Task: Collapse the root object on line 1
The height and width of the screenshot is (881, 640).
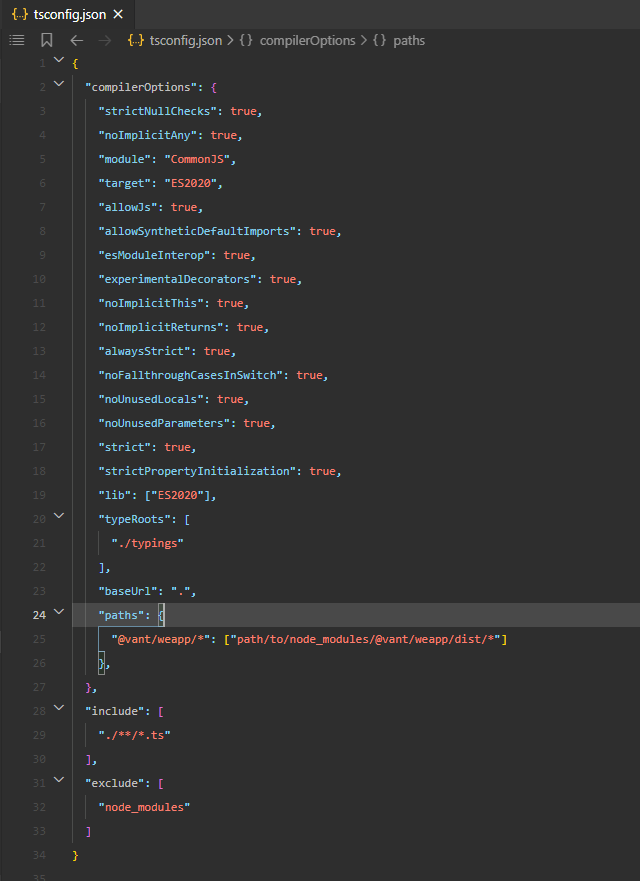Action: [58, 60]
